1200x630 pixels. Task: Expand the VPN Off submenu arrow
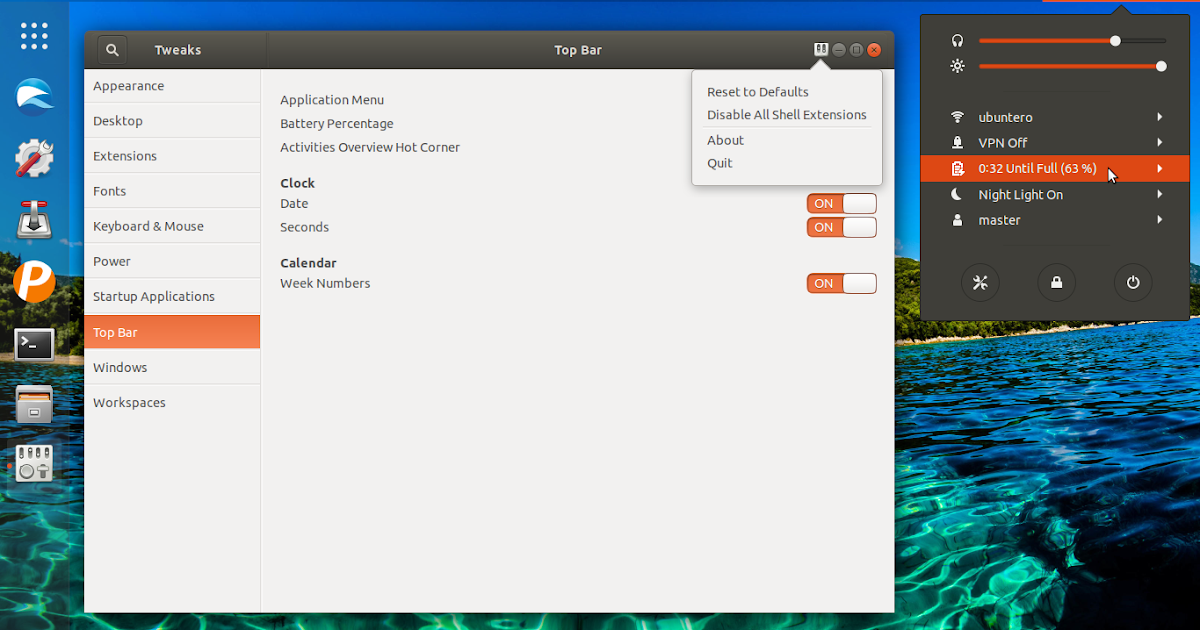pos(1160,143)
